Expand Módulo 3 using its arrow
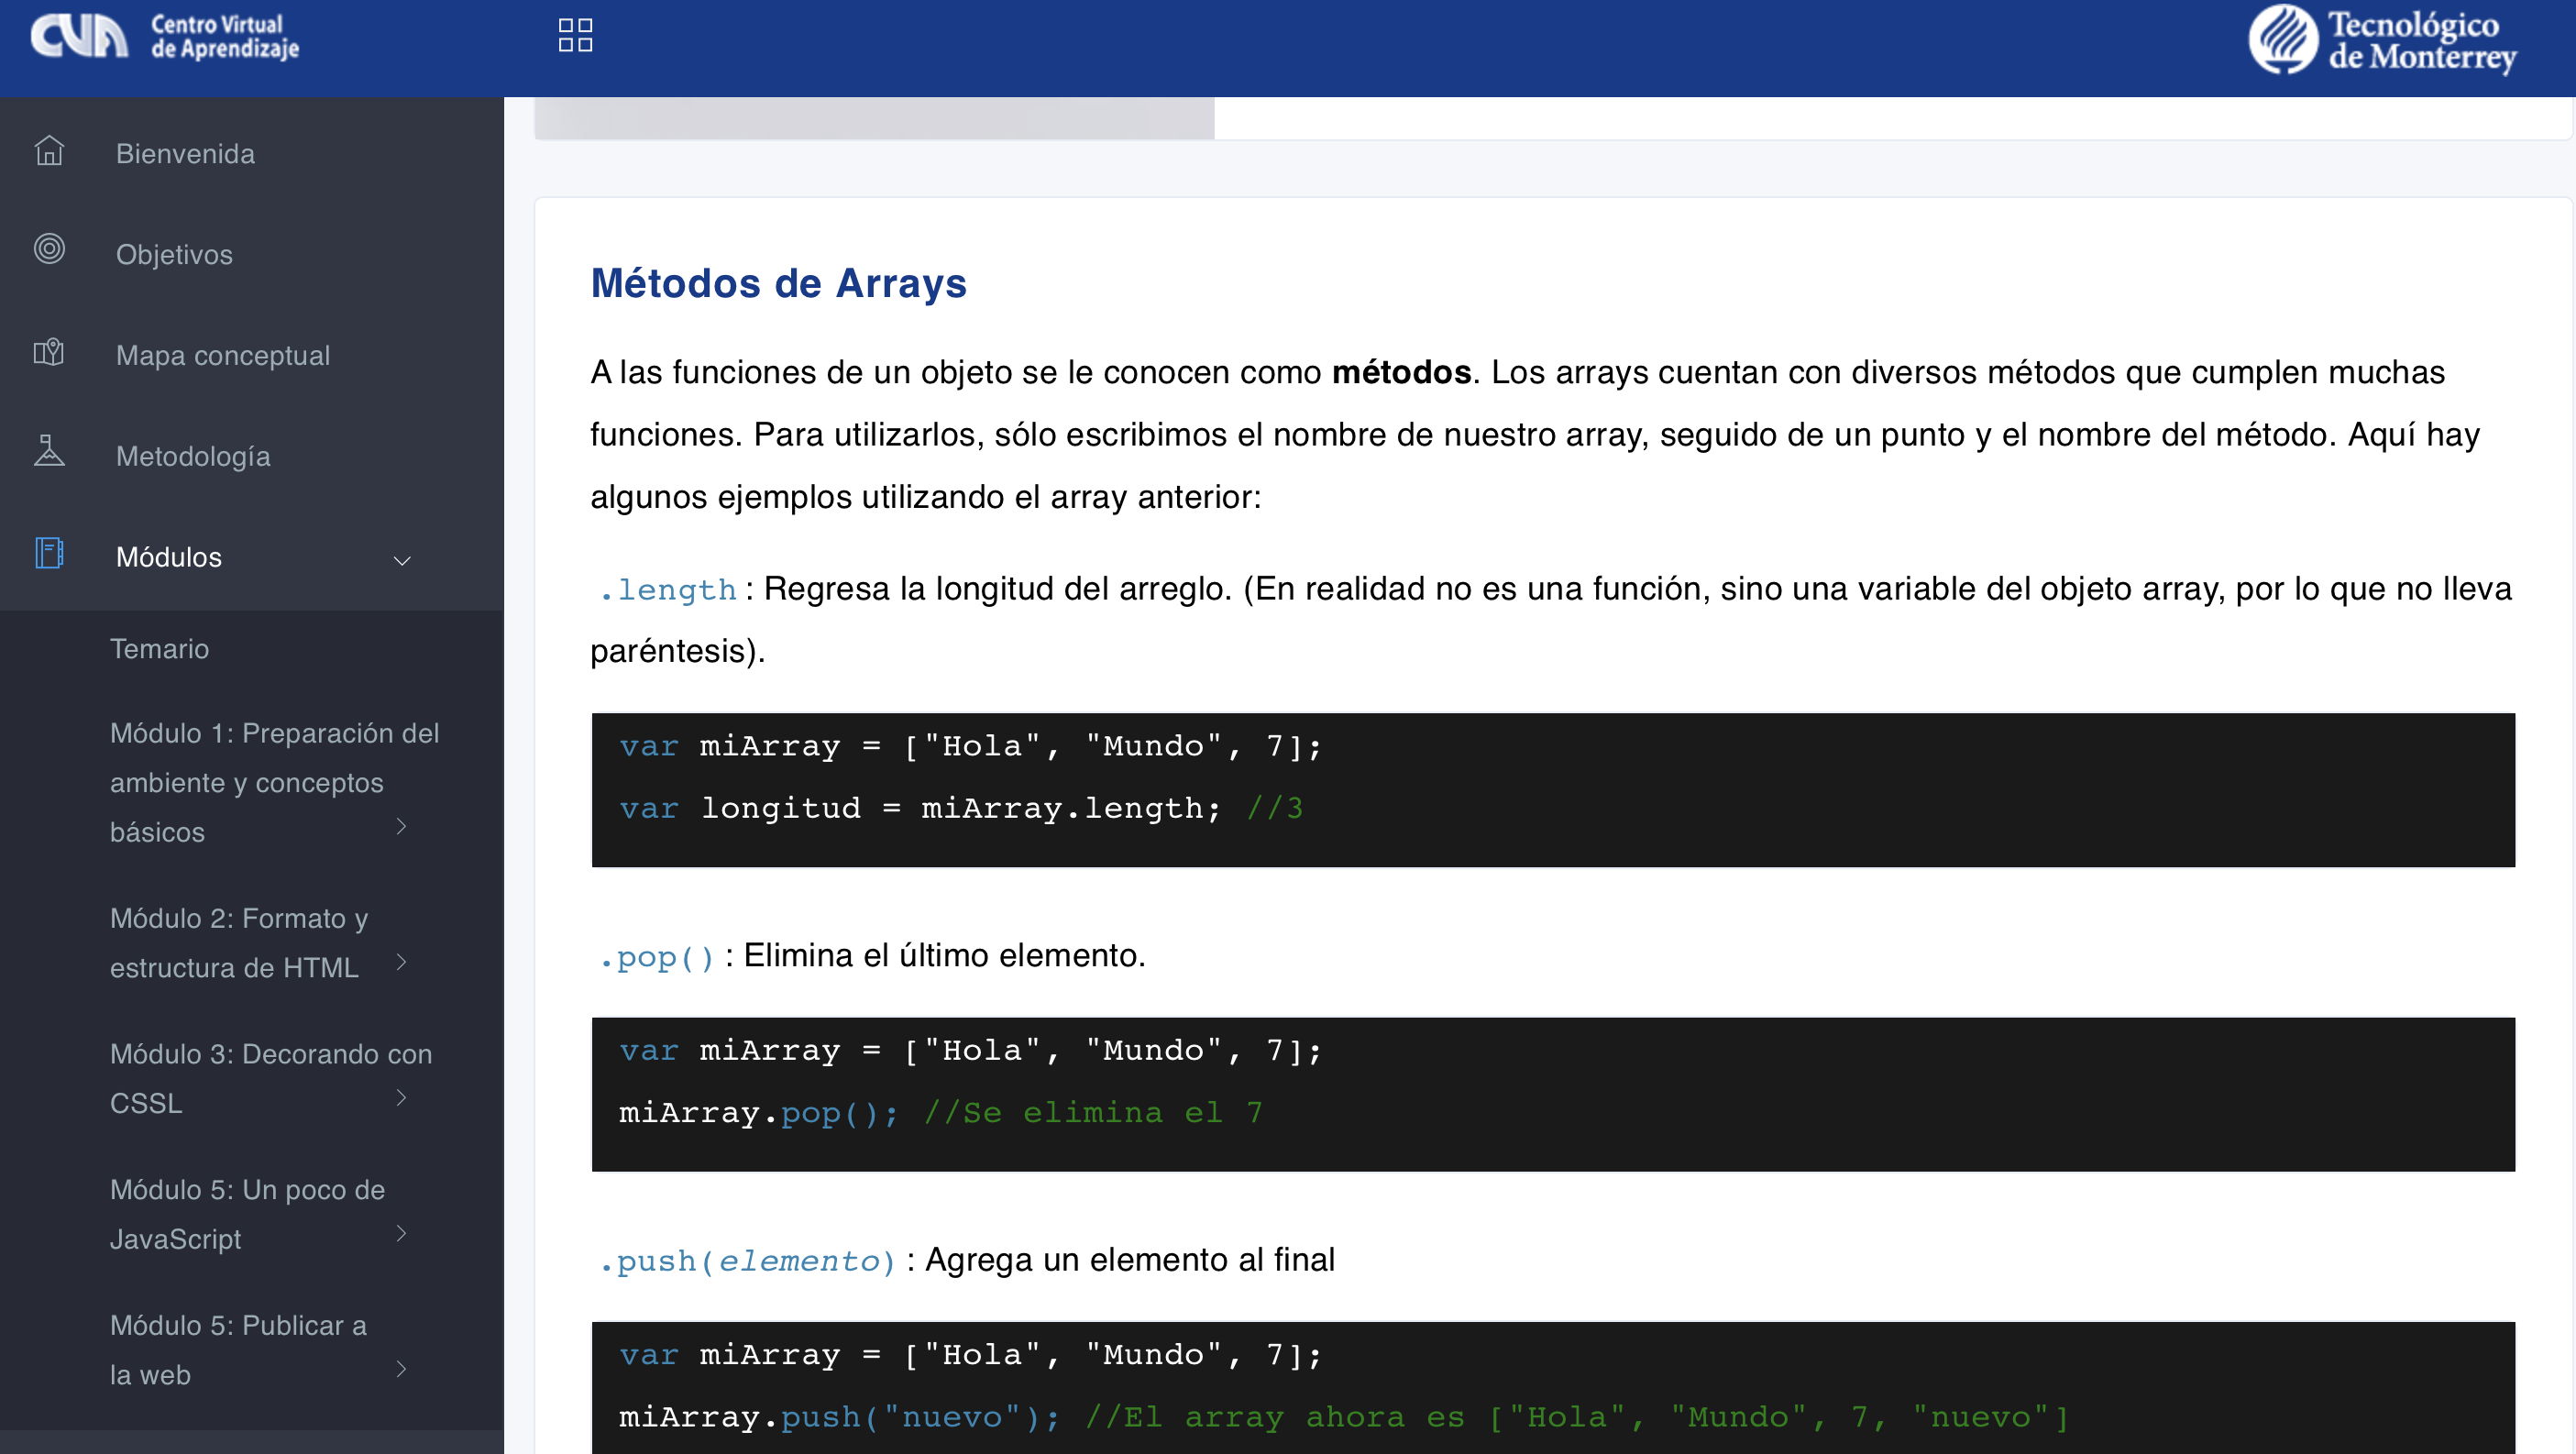2576x1454 pixels. click(x=401, y=1098)
